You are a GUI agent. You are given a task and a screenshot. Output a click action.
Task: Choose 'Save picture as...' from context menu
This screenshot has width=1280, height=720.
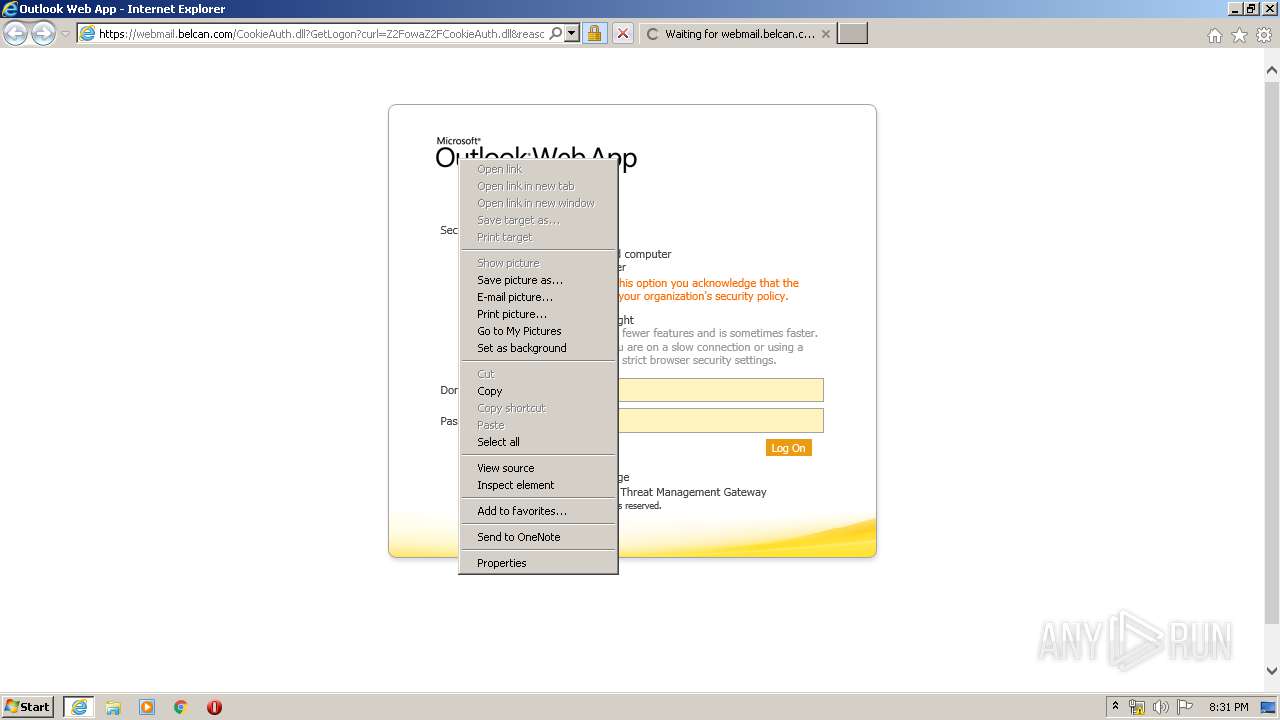pyautogui.click(x=538, y=280)
